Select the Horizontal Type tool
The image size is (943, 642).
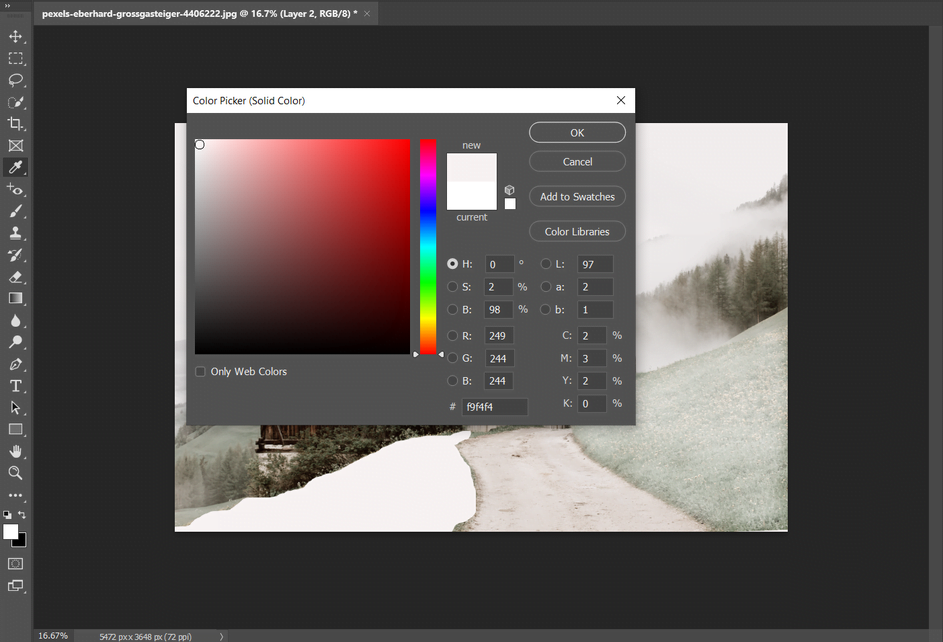click(15, 385)
